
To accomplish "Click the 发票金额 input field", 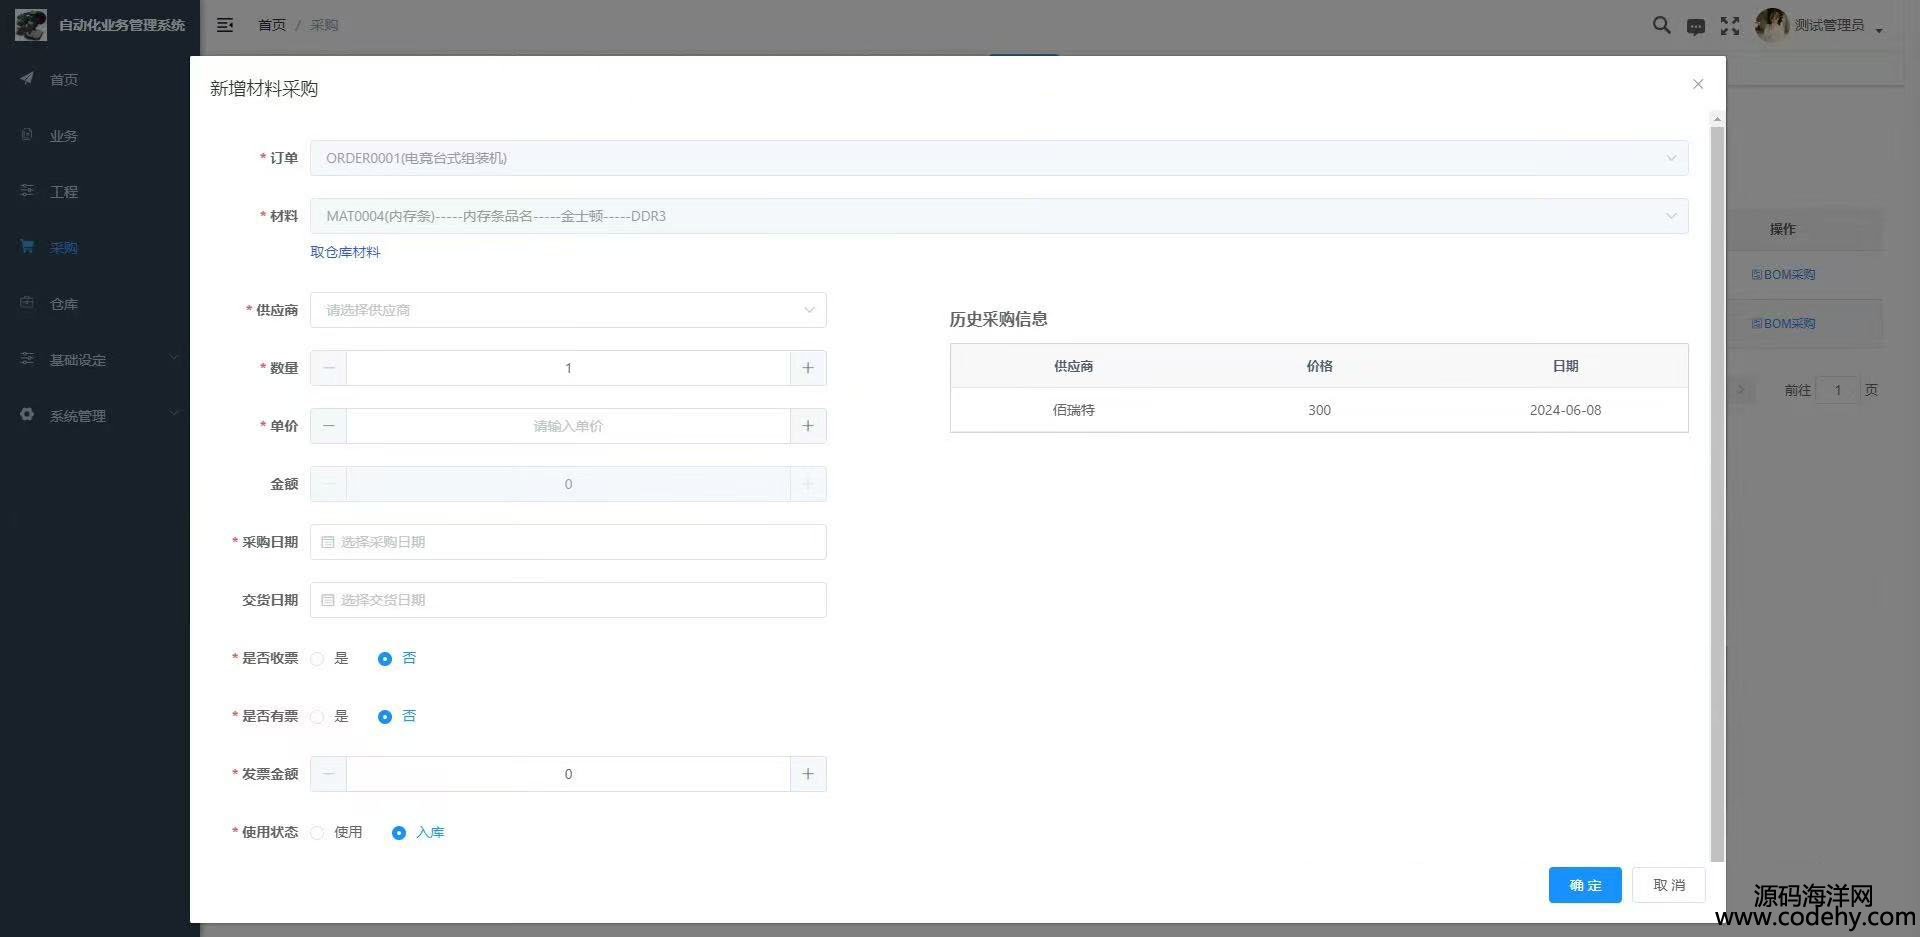I will click(568, 774).
